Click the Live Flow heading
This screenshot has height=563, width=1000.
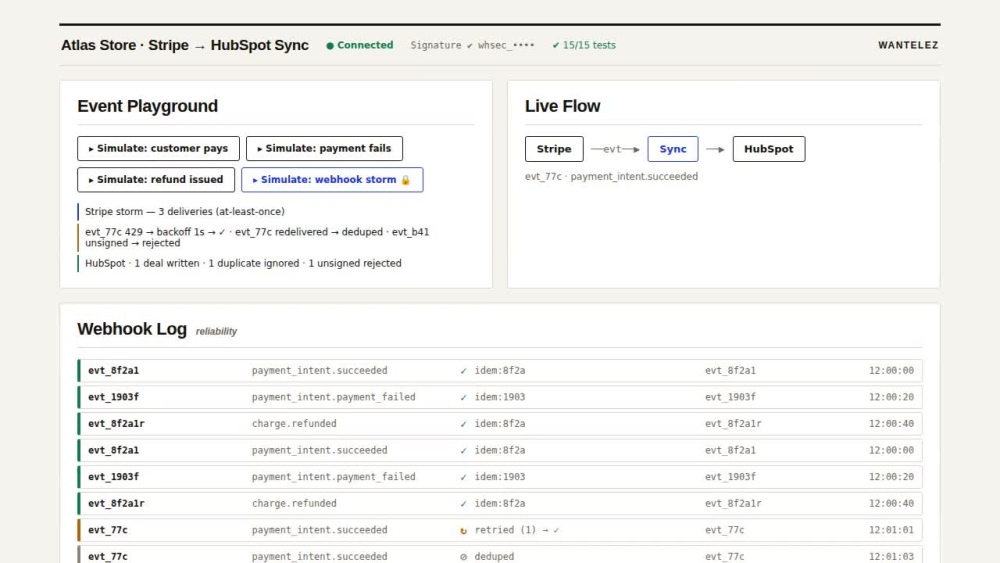click(562, 106)
